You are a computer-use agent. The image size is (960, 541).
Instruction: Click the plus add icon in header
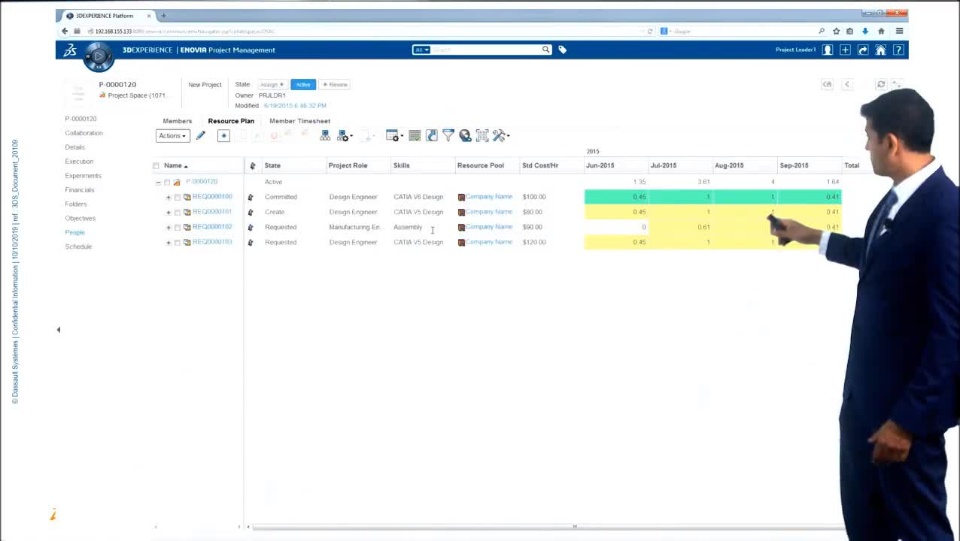point(845,50)
